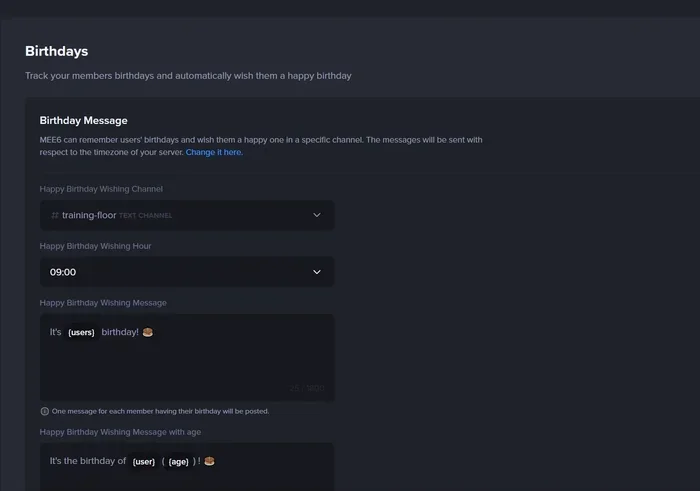
Task: Click the character counter in the message box
Action: click(307, 388)
